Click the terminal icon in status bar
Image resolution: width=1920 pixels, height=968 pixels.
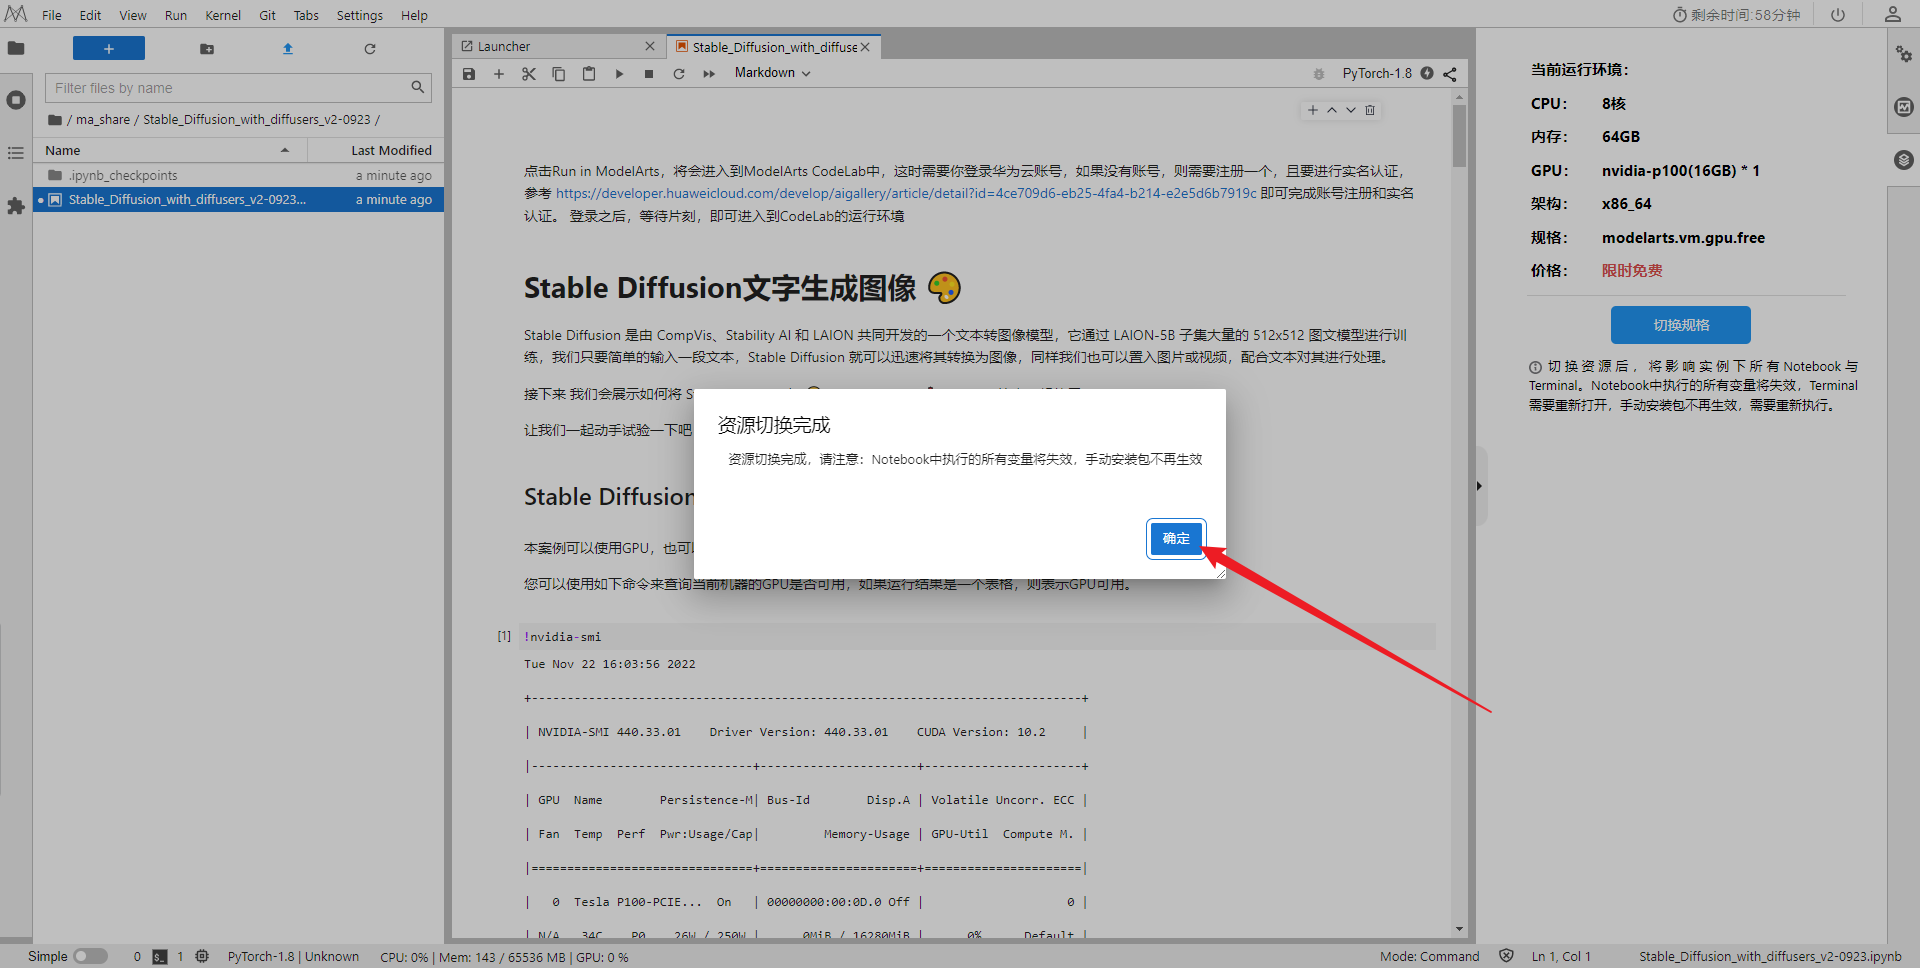pos(160,957)
